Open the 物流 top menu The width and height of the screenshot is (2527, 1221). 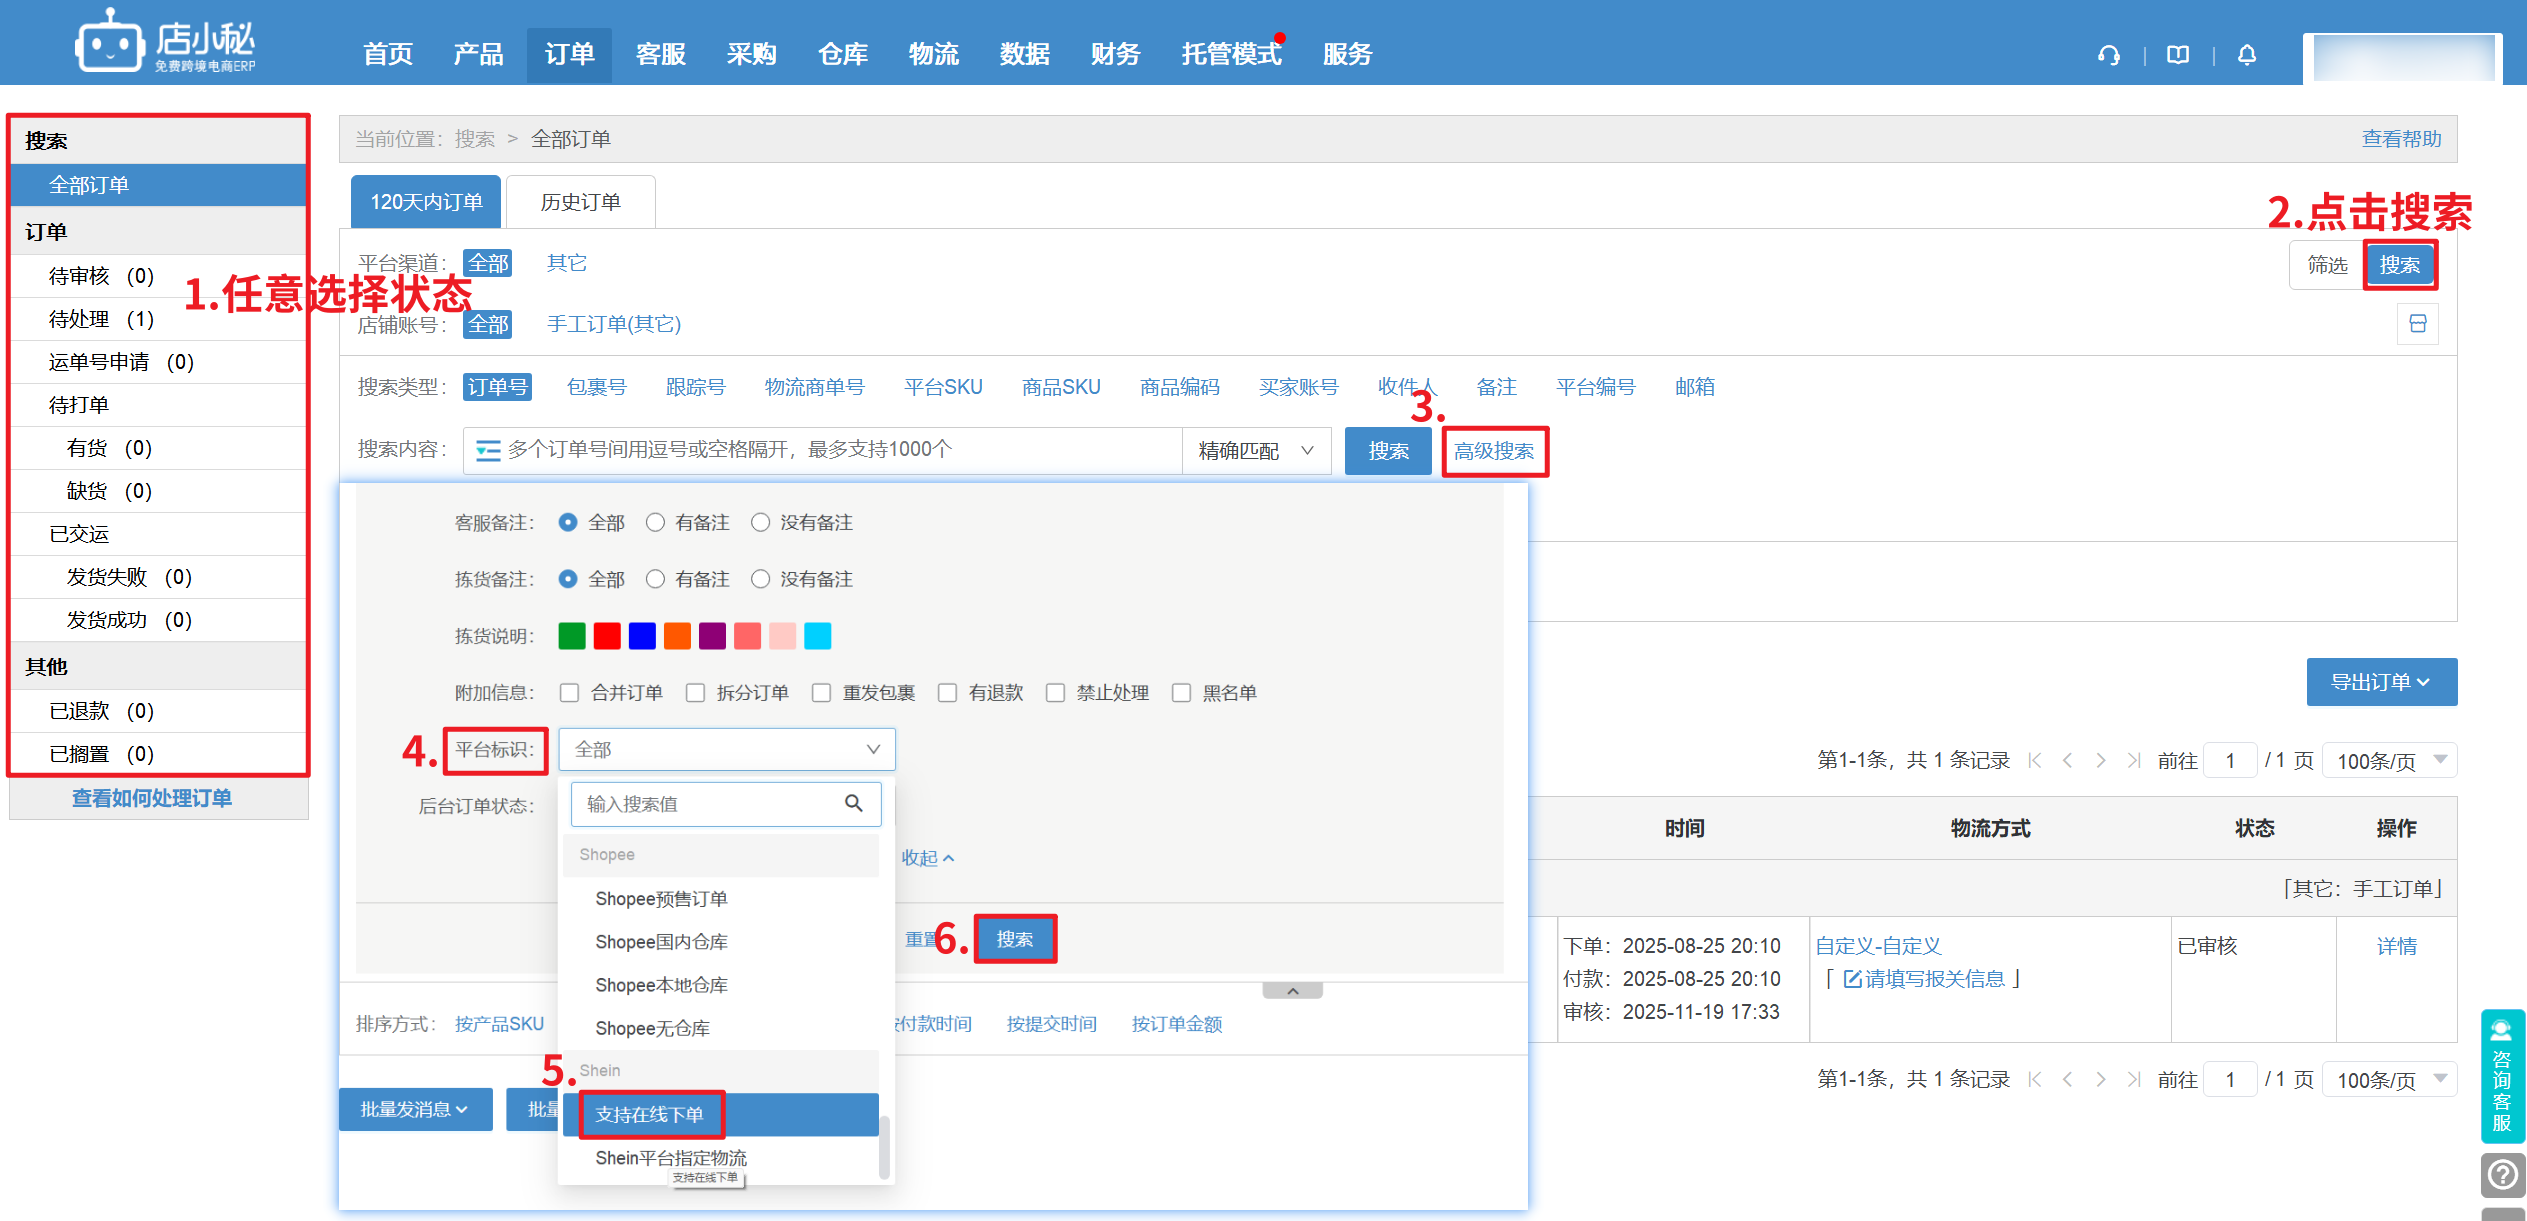click(933, 54)
